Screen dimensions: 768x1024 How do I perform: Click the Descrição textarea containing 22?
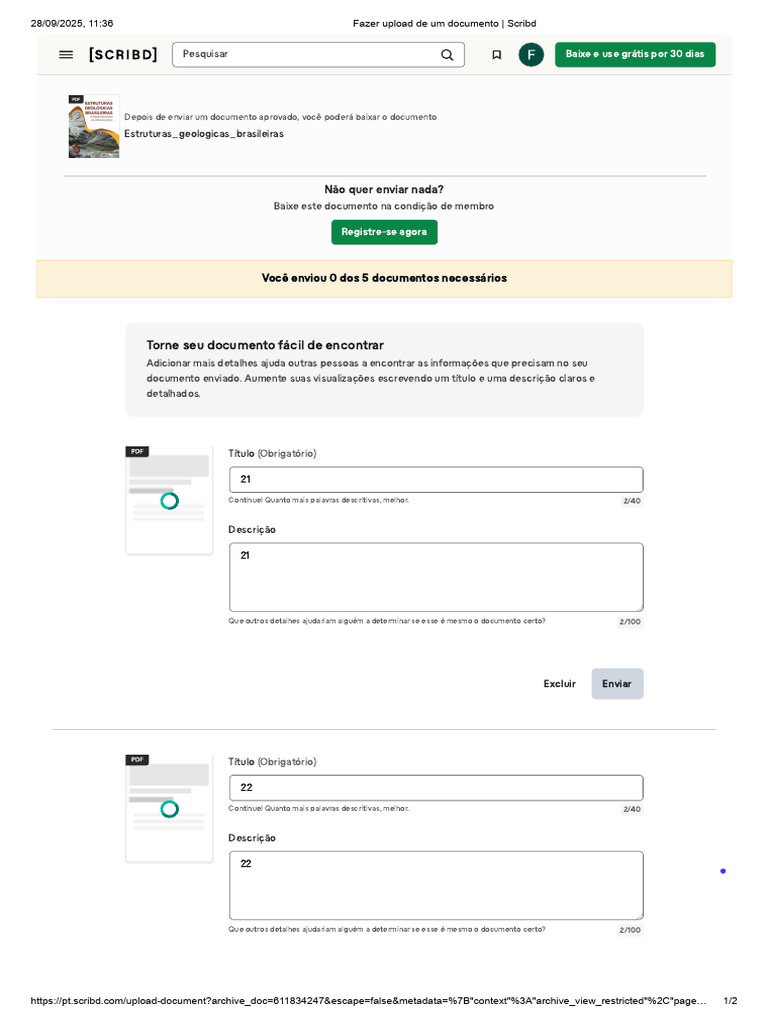pyautogui.click(x=436, y=885)
